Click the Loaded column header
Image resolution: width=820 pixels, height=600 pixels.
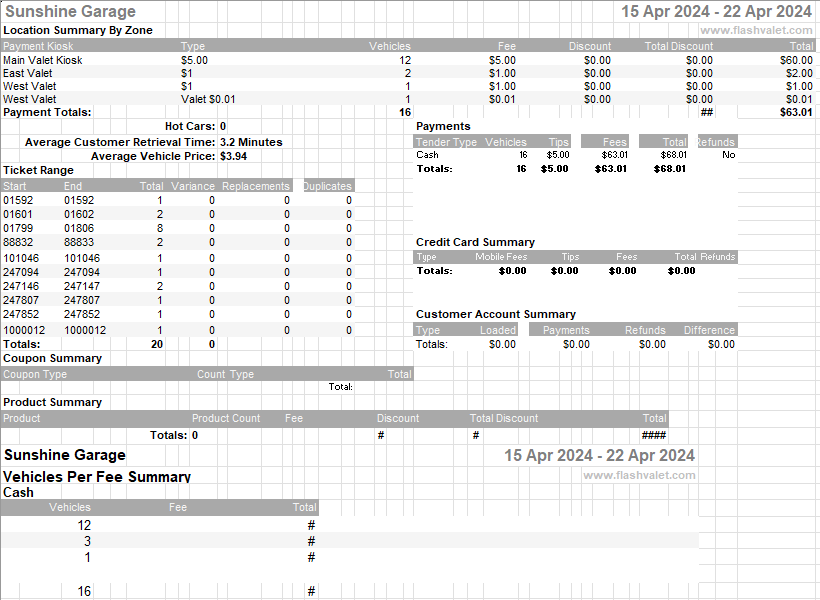click(498, 330)
